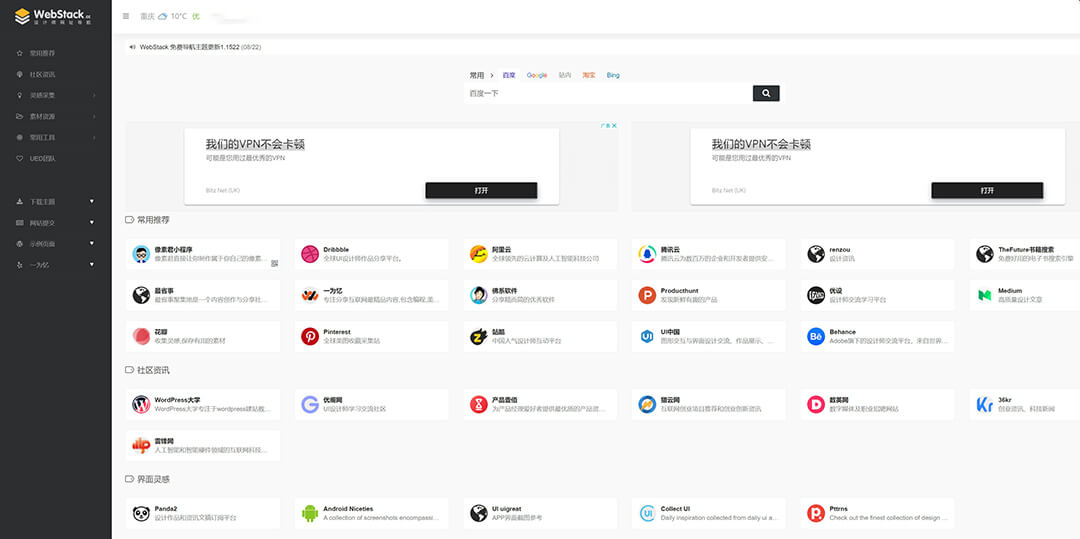Switch search engine to Google tab
Screen dimensions: 1080x539
[x=537, y=75]
